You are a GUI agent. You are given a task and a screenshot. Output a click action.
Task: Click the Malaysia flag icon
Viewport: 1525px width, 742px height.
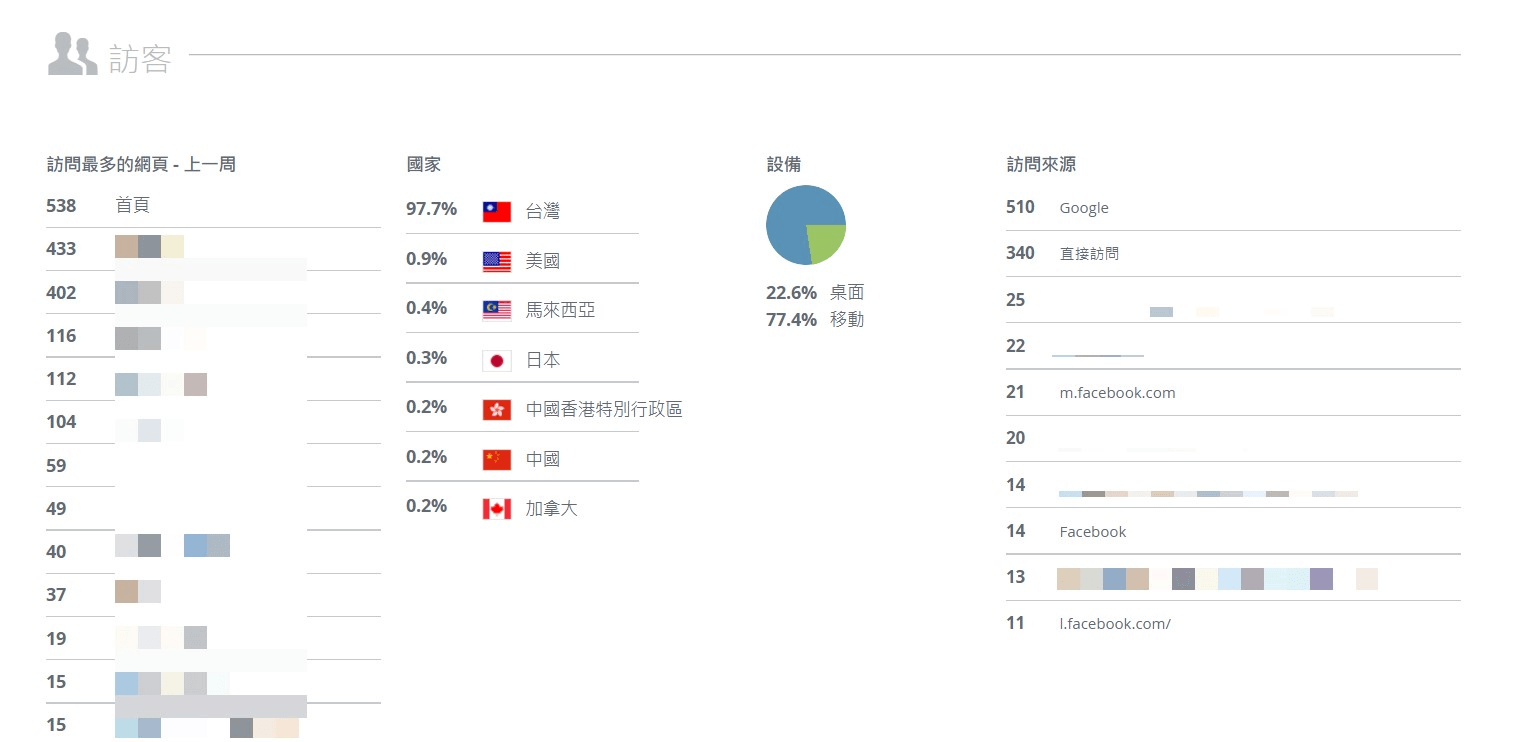496,309
